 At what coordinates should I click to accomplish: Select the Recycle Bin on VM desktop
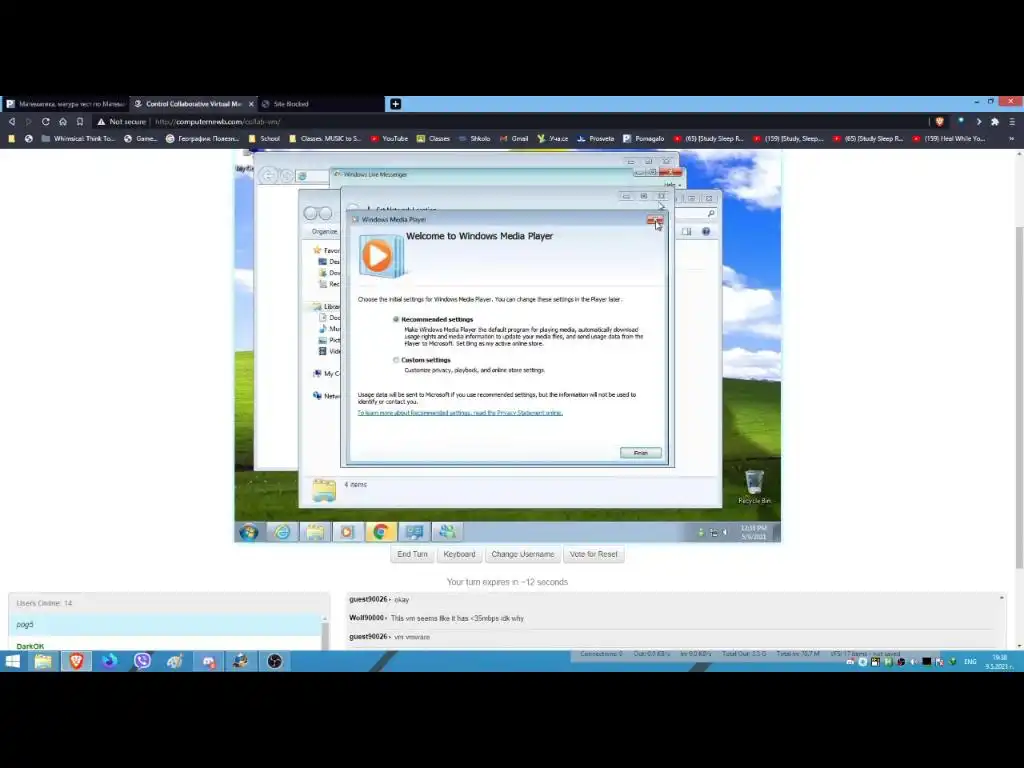754,487
